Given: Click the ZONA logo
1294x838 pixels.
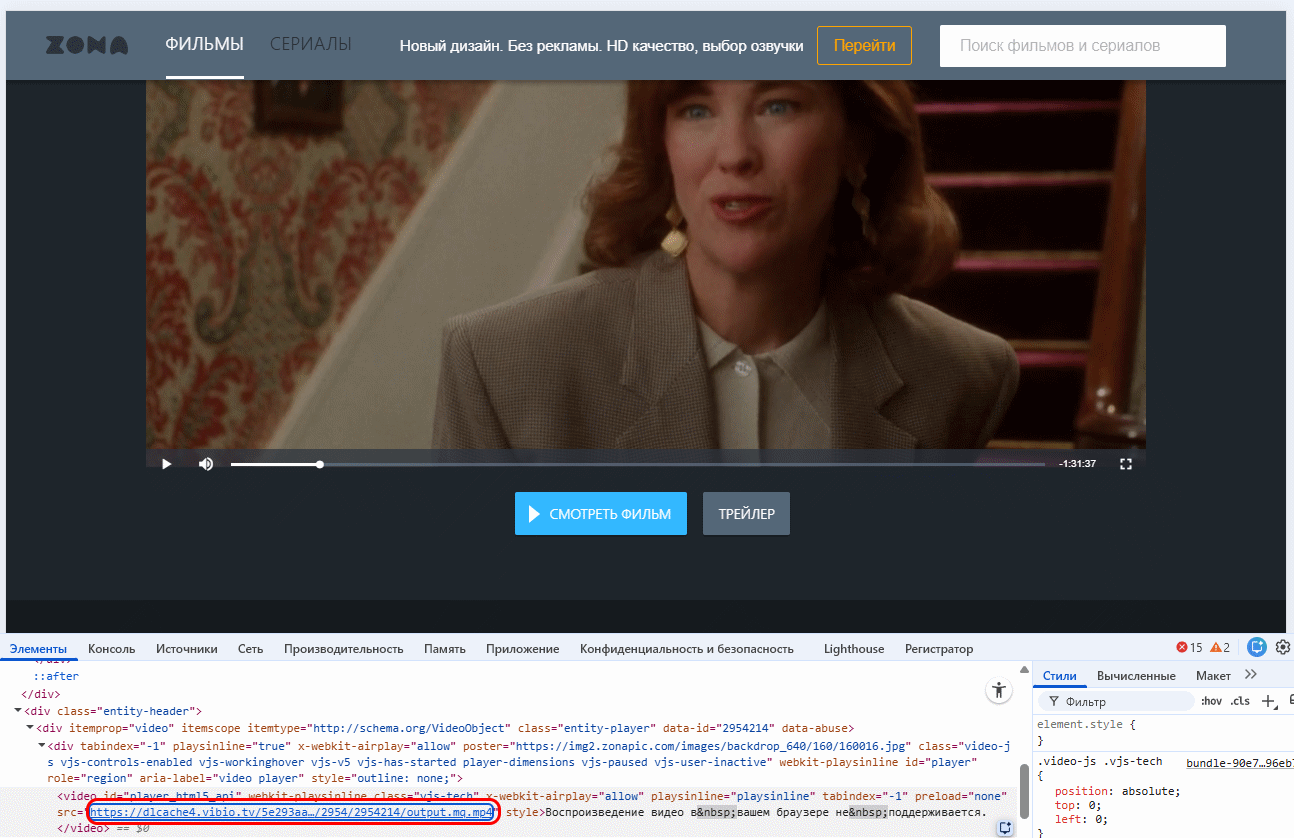Looking at the screenshot, I should point(87,45).
